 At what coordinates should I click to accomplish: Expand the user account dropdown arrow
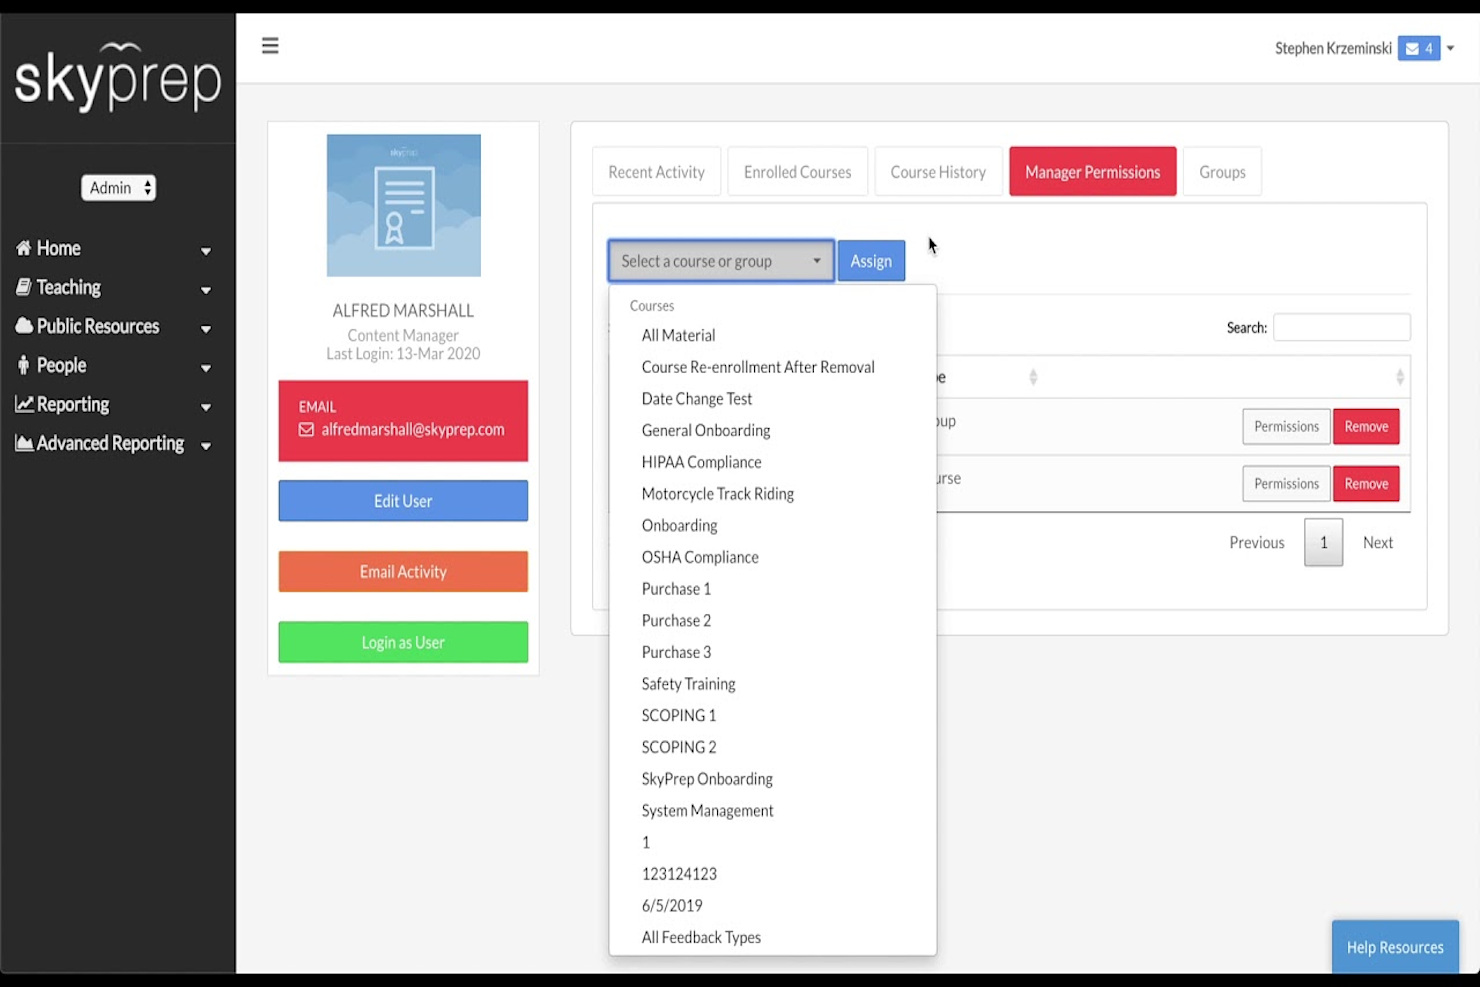click(1450, 48)
